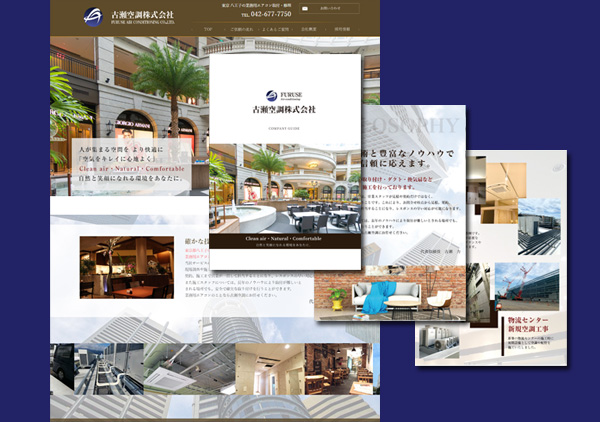Open the お問い合わせ contact button

tap(329, 8)
